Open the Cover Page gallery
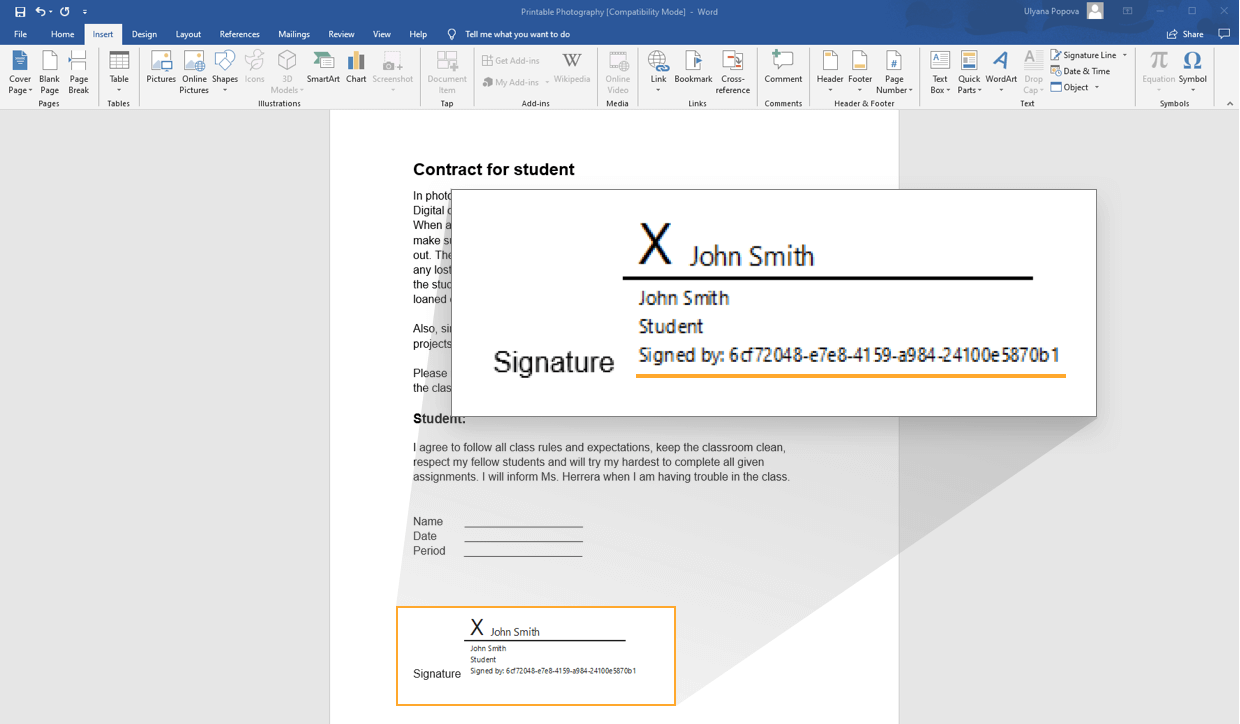1240x724 pixels. point(20,72)
